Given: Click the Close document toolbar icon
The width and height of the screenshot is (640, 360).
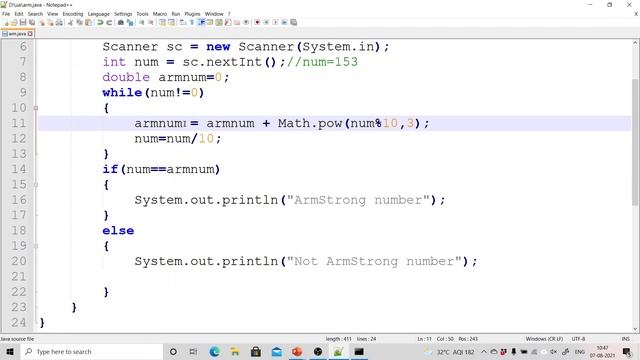Looking at the screenshot, I should (x=42, y=22).
